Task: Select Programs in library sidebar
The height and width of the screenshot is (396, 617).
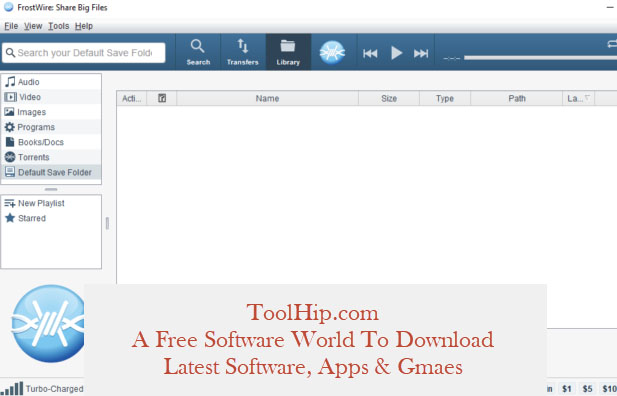Action: click(51, 127)
